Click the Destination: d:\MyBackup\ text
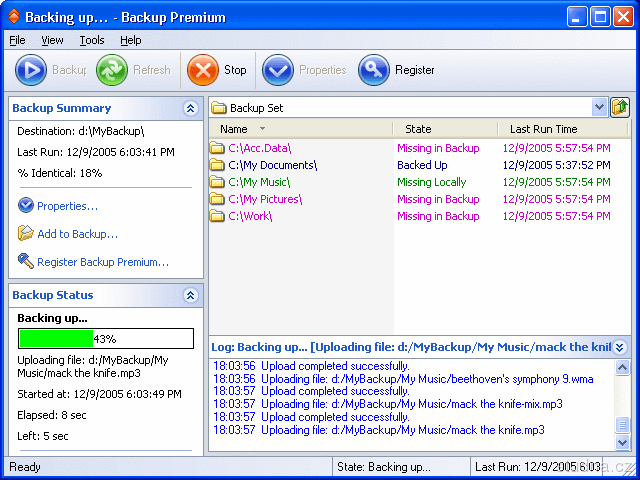Image resolution: width=640 pixels, height=480 pixels. click(81, 131)
